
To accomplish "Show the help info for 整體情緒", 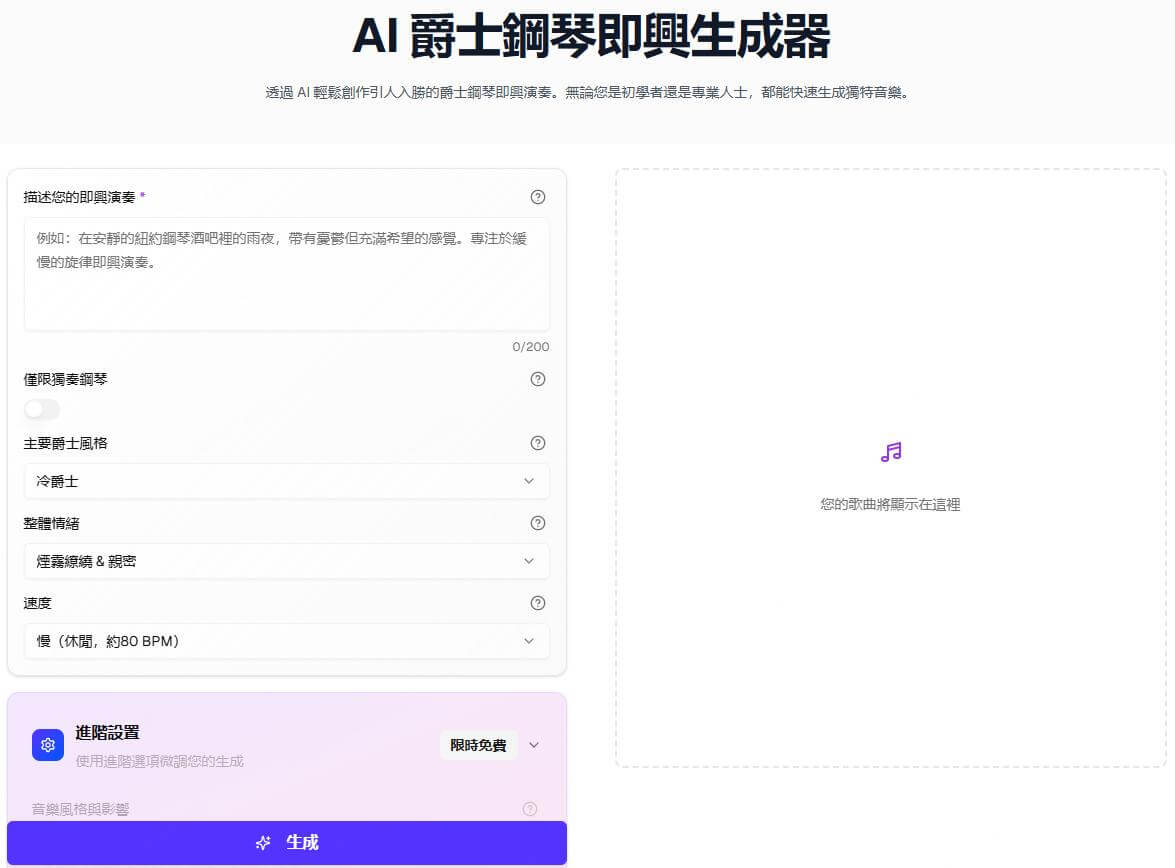I will point(538,523).
